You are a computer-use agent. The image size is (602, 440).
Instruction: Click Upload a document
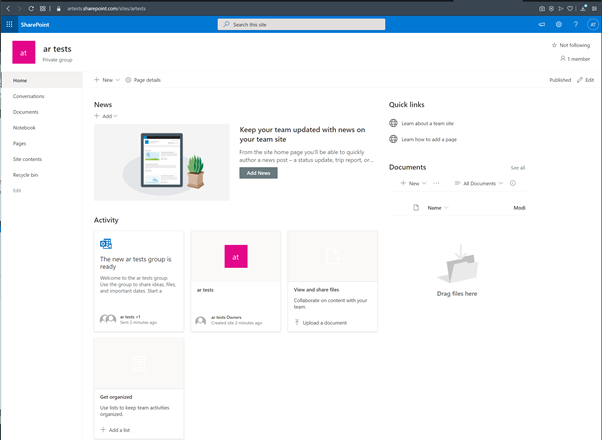(321, 323)
